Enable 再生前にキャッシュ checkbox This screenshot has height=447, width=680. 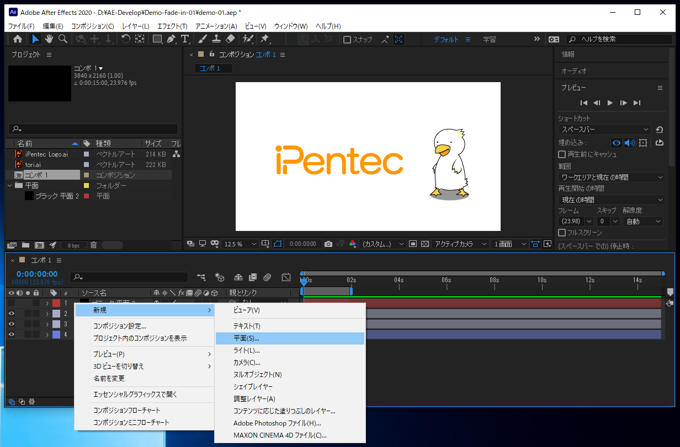tap(562, 154)
